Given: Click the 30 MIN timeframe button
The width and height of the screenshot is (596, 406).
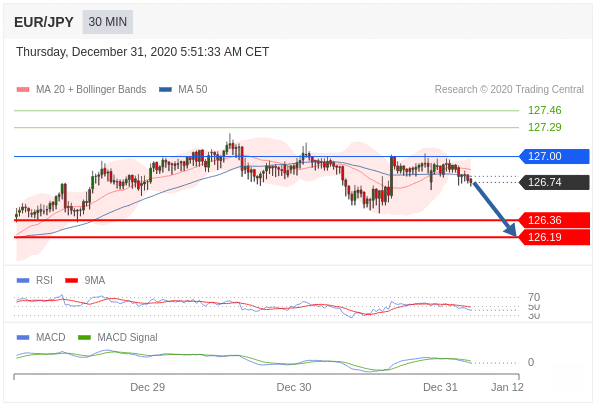Looking at the screenshot, I should (108, 22).
